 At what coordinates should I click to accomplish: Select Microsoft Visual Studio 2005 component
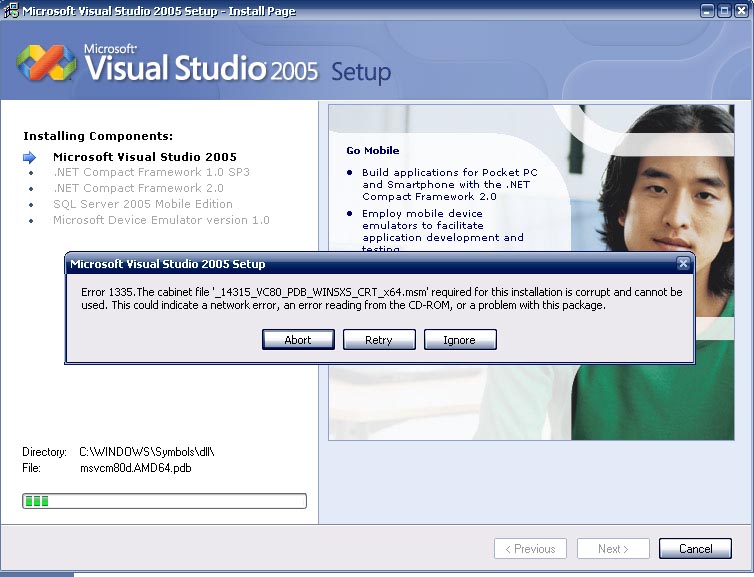pyautogui.click(x=145, y=157)
